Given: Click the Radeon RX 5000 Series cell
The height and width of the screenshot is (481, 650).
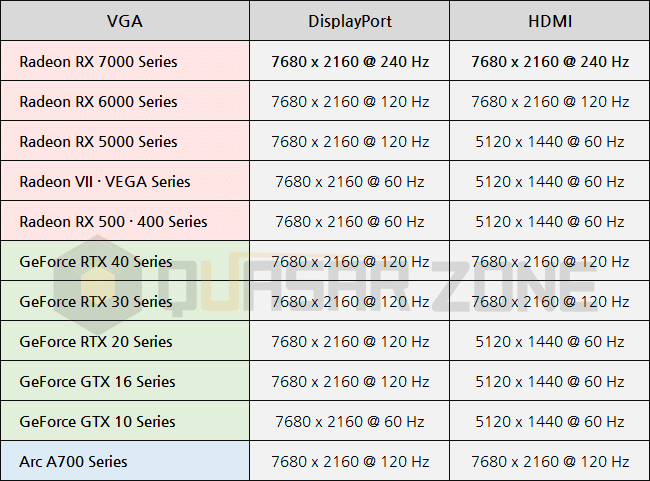Looking at the screenshot, I should (x=125, y=141).
